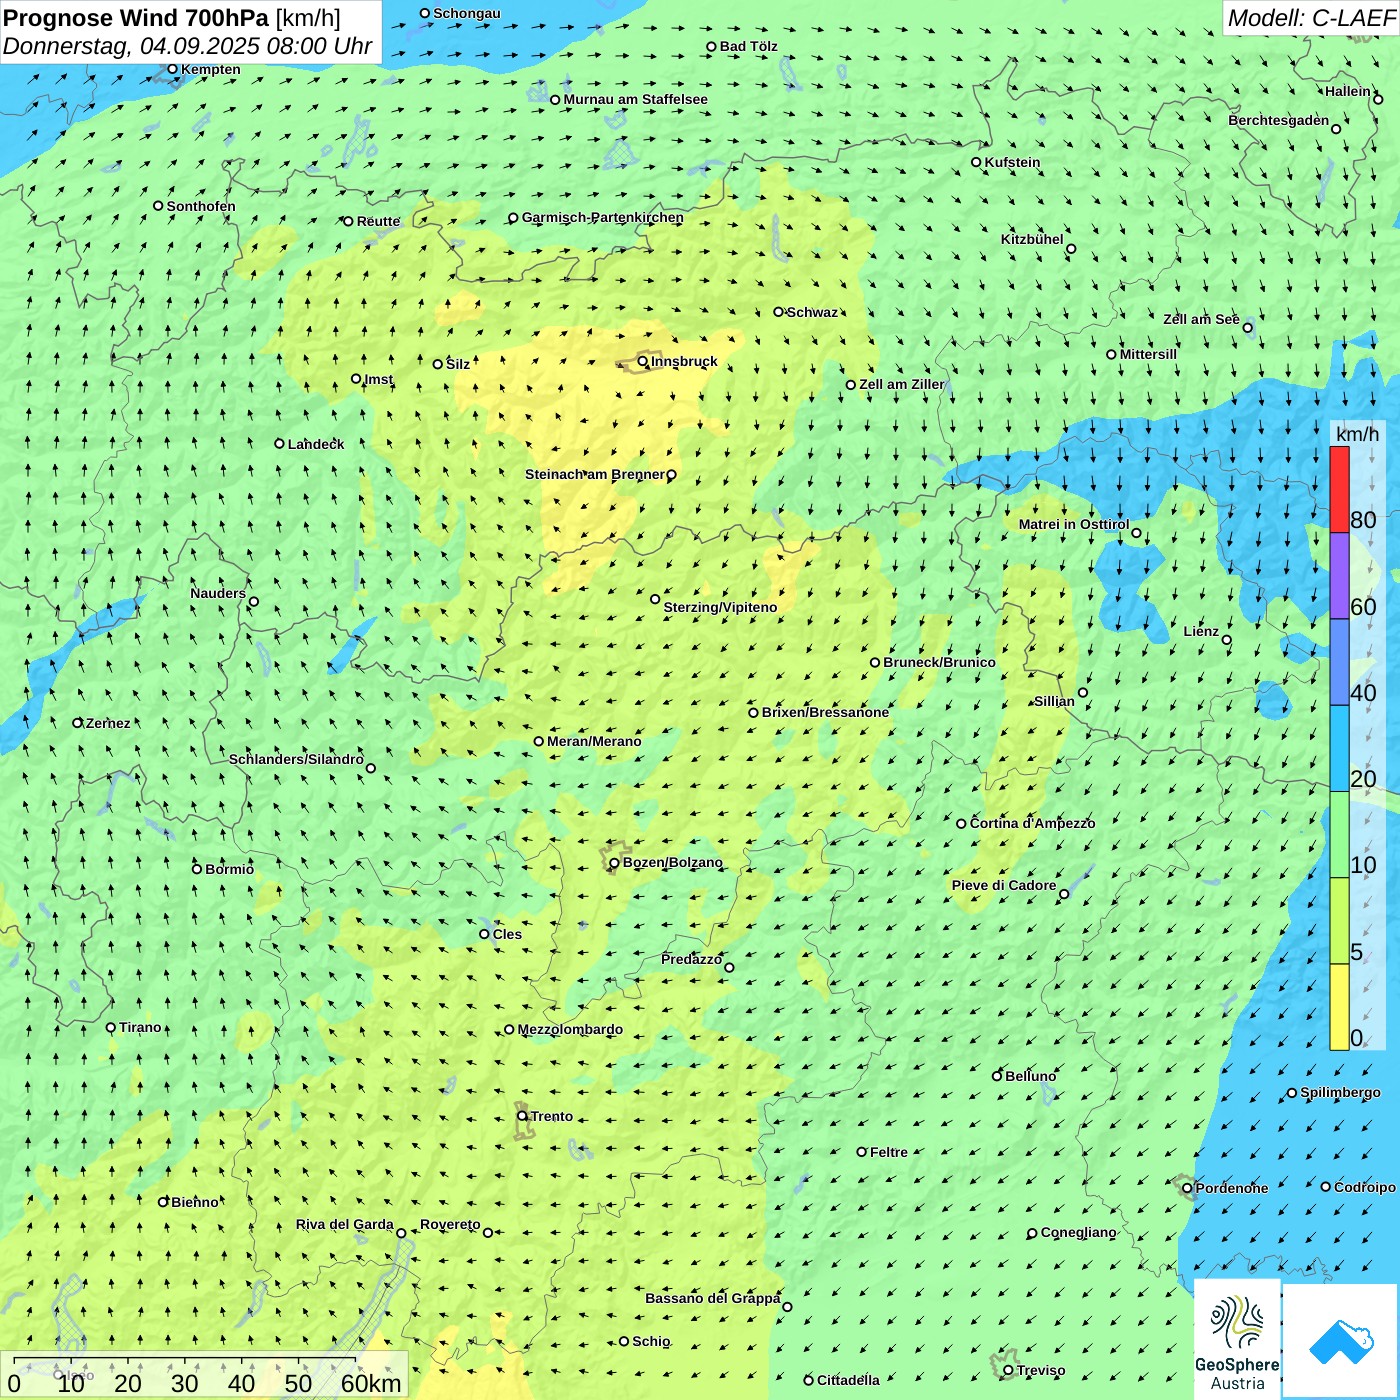Click the Innsbruck city marker
Image resolution: width=1400 pixels, height=1400 pixels.
click(x=643, y=361)
